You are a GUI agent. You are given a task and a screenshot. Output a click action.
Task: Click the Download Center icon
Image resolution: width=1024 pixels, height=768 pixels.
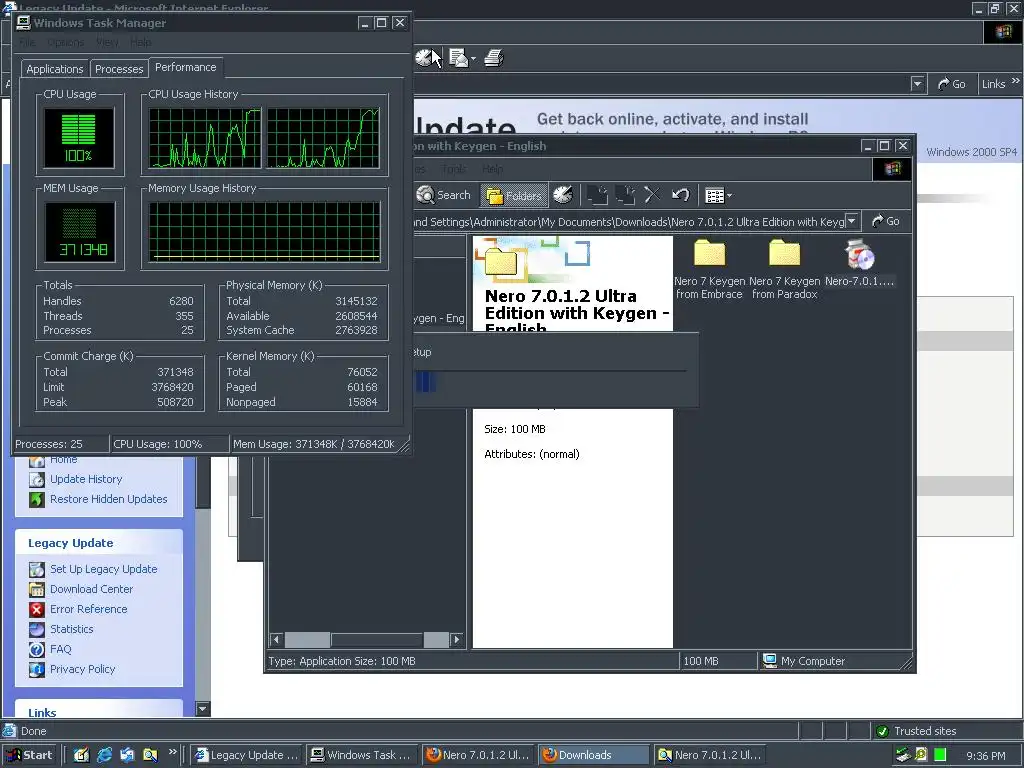[37, 589]
